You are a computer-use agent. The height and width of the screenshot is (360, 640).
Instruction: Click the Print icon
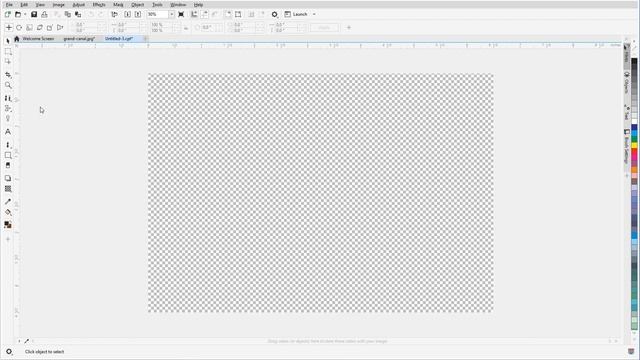coord(44,14)
